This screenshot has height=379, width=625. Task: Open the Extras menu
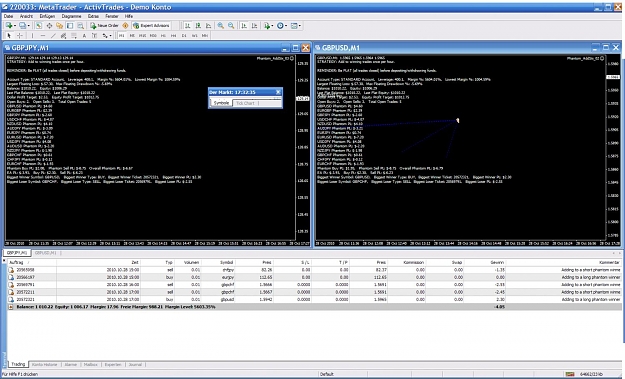[x=93, y=16]
